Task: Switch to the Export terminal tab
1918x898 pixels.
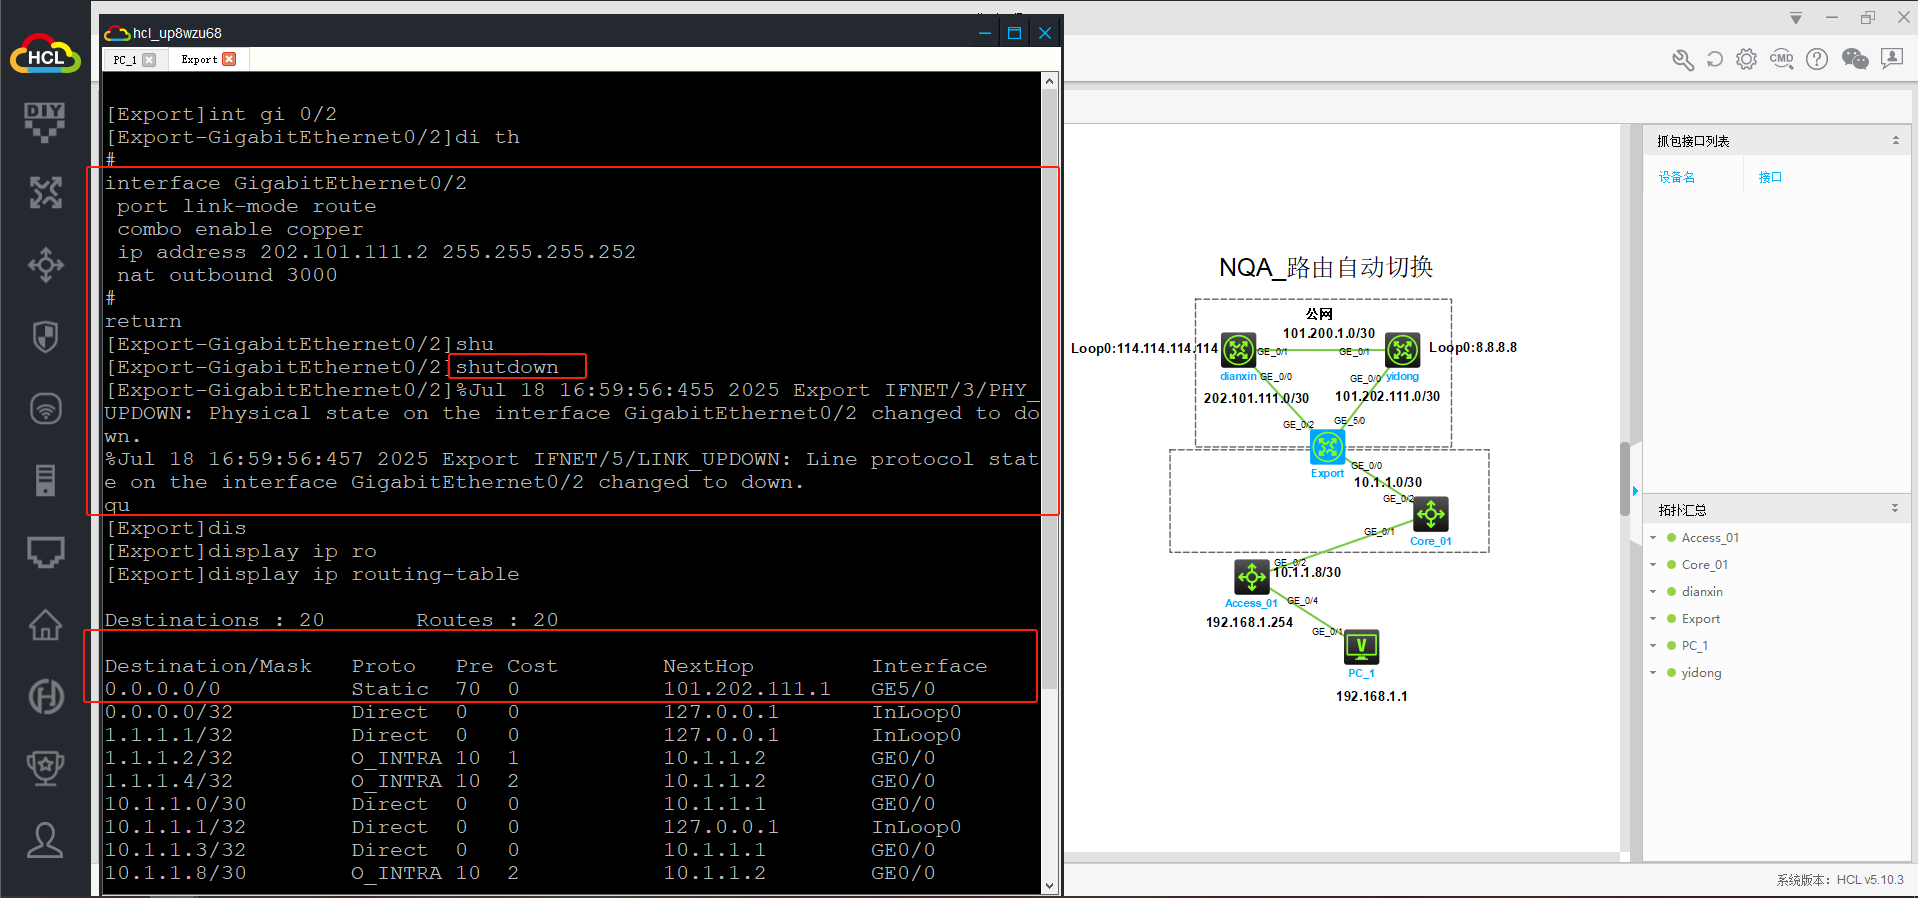Action: tap(199, 60)
